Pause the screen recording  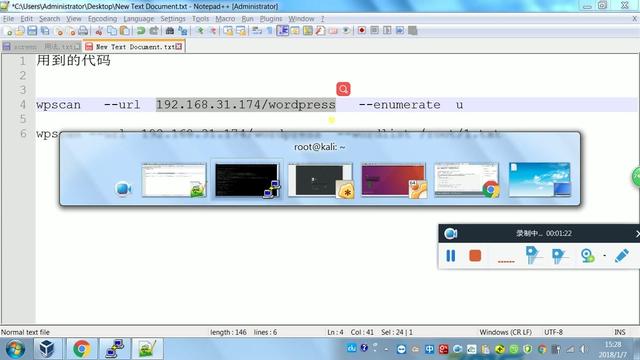click(x=451, y=256)
